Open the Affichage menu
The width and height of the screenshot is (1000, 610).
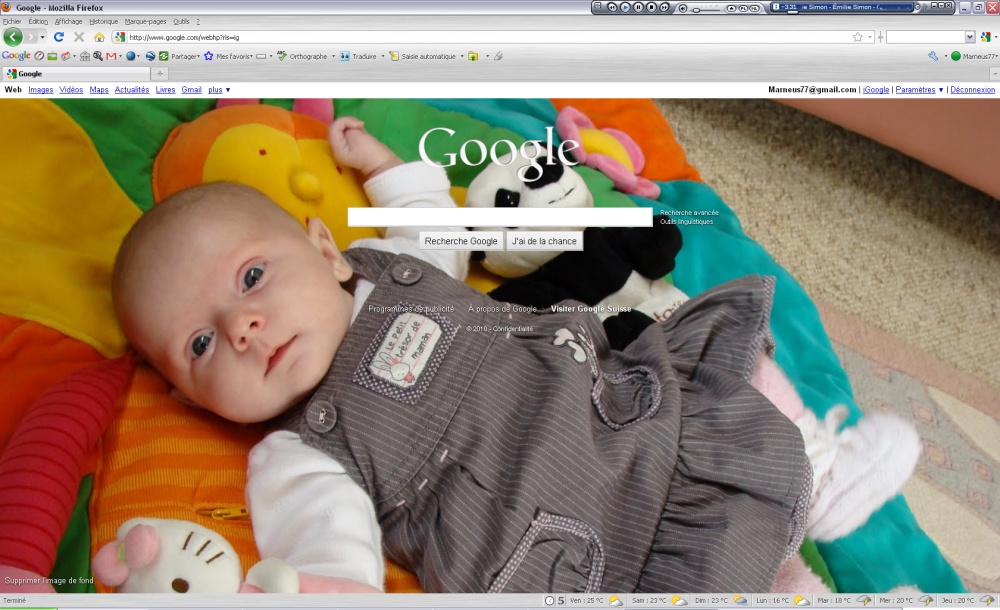pyautogui.click(x=68, y=21)
